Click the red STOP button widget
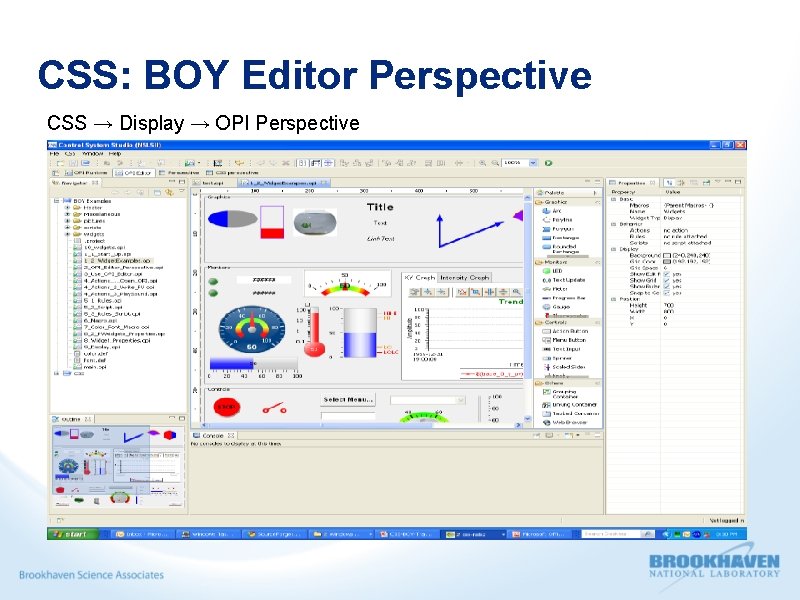 coord(227,407)
